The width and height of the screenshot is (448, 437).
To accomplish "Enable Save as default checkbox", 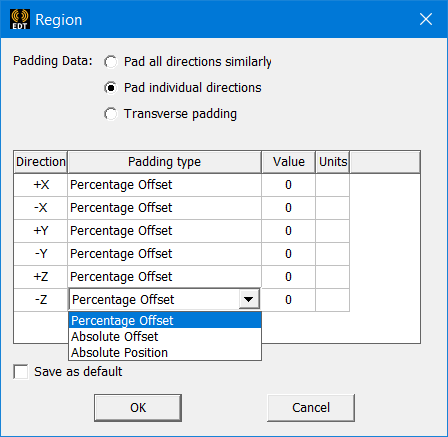I will (21, 371).
